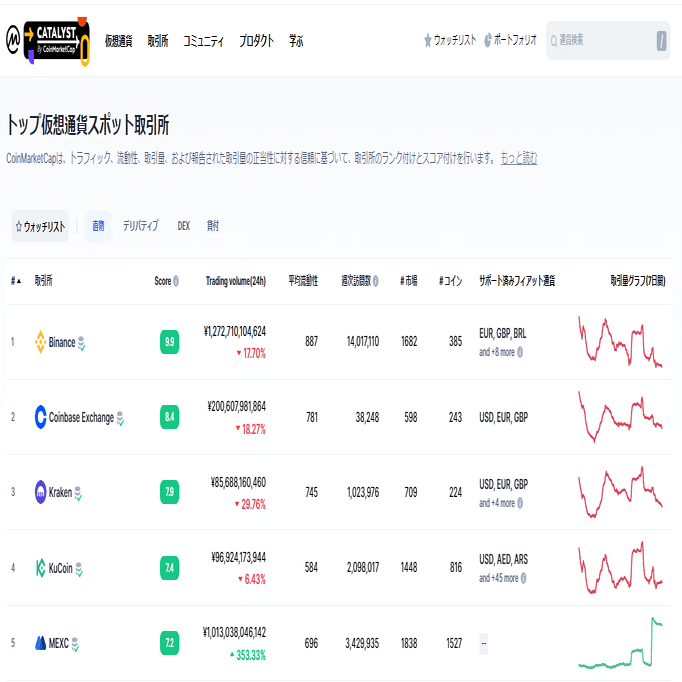This screenshot has width=682, height=682.
Task: Open the 仮想通貨 menu
Action: [x=119, y=41]
